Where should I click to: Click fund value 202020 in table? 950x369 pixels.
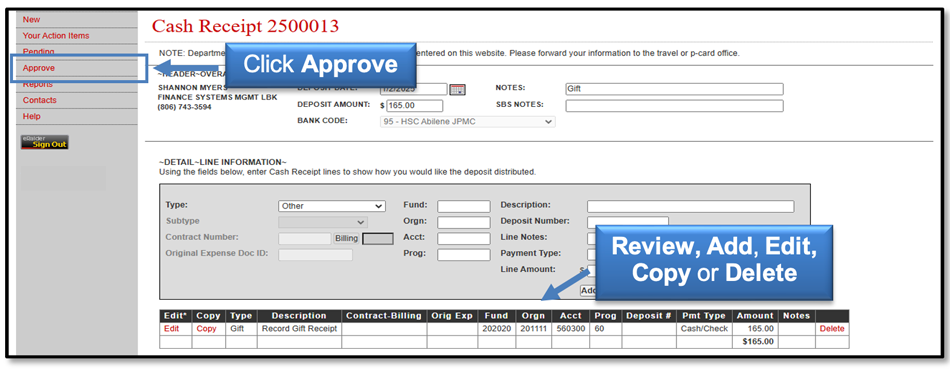pos(496,328)
